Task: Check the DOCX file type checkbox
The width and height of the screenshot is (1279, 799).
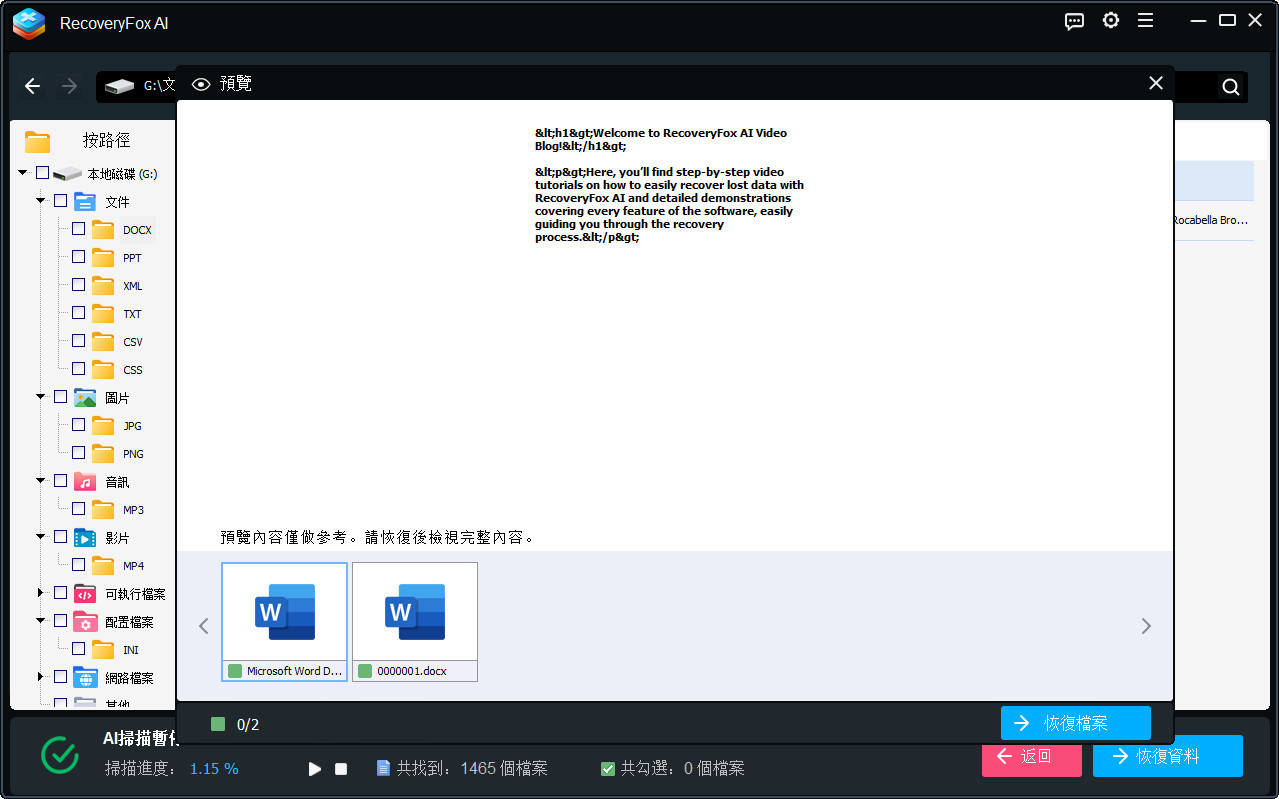Action: [78, 229]
